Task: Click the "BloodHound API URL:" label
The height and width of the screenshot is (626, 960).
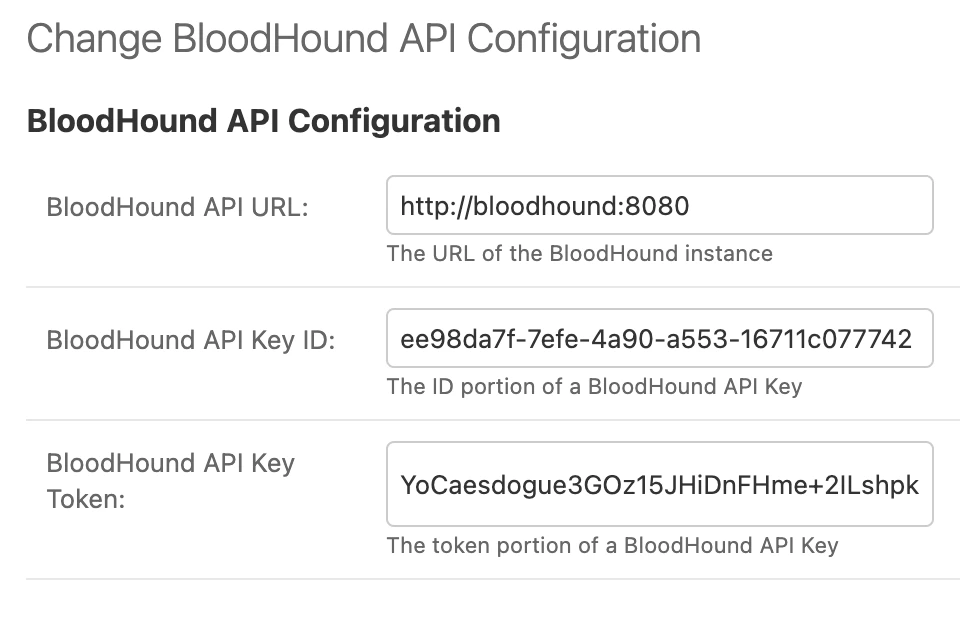Action: [x=178, y=207]
